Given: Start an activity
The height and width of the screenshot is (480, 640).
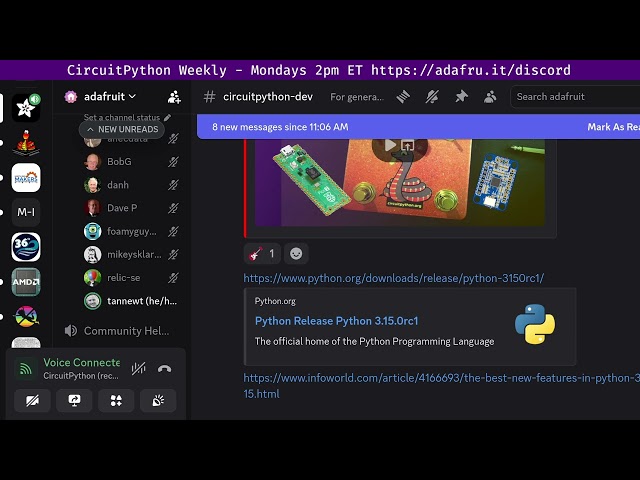Looking at the screenshot, I should click(x=116, y=400).
